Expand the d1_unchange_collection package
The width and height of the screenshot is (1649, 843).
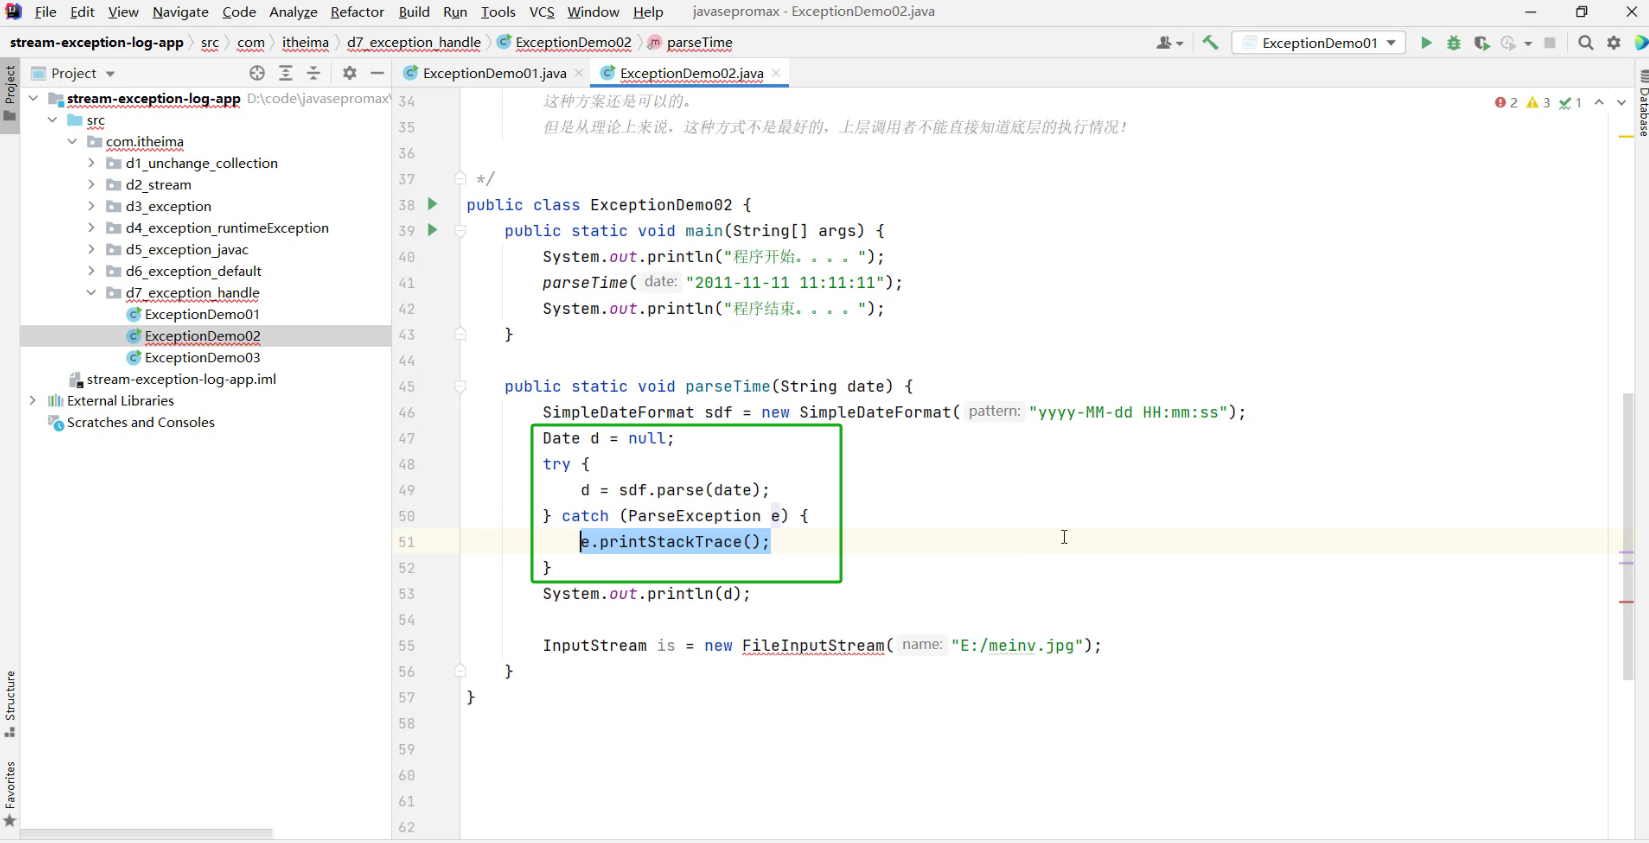91,163
